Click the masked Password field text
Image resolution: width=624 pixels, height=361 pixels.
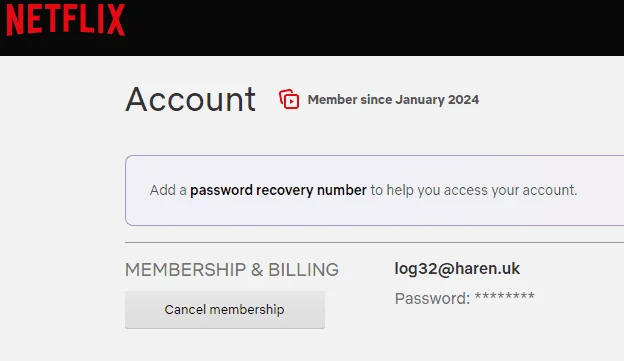[464, 298]
